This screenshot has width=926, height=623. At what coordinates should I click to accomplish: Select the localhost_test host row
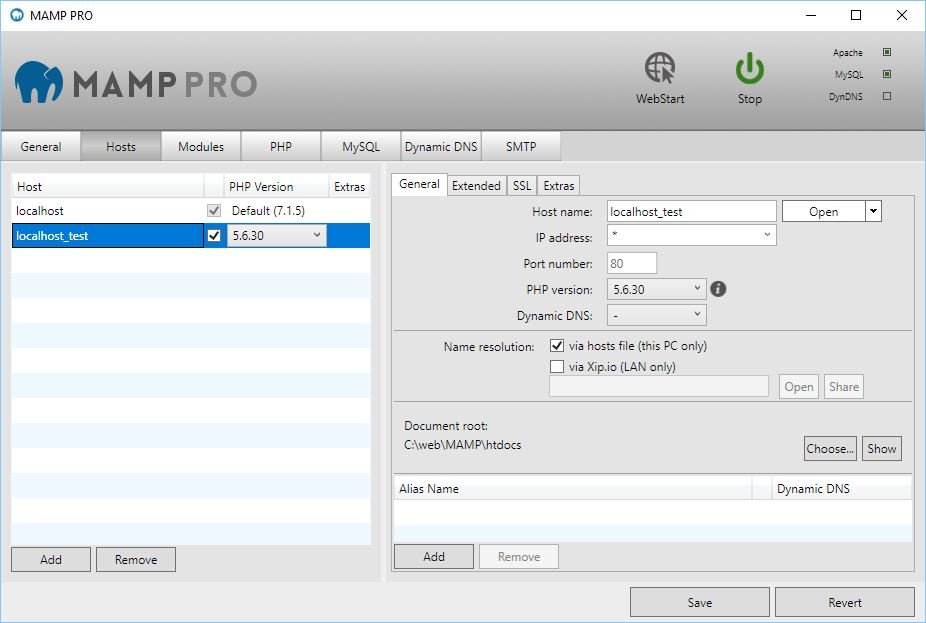point(191,236)
